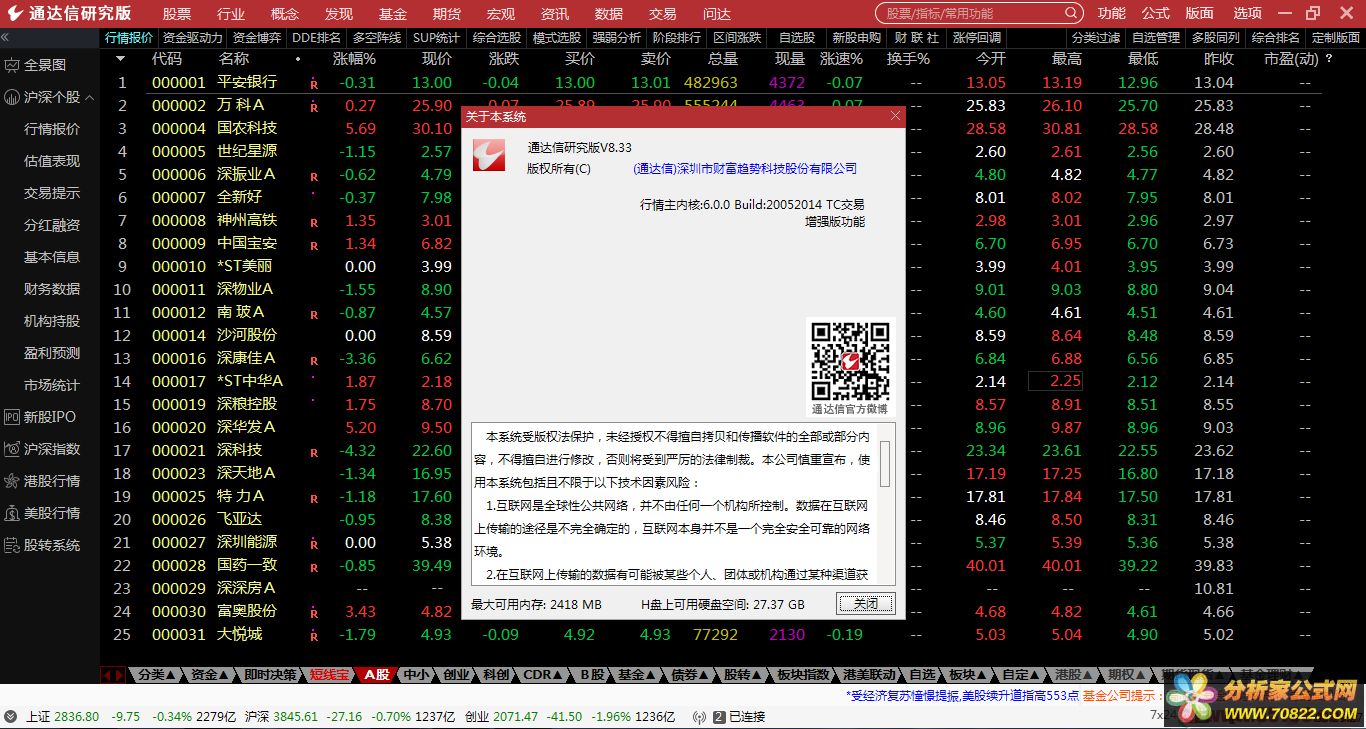Open 全景图 panorama view icon
Image resolution: width=1366 pixels, height=729 pixels.
pos(12,65)
